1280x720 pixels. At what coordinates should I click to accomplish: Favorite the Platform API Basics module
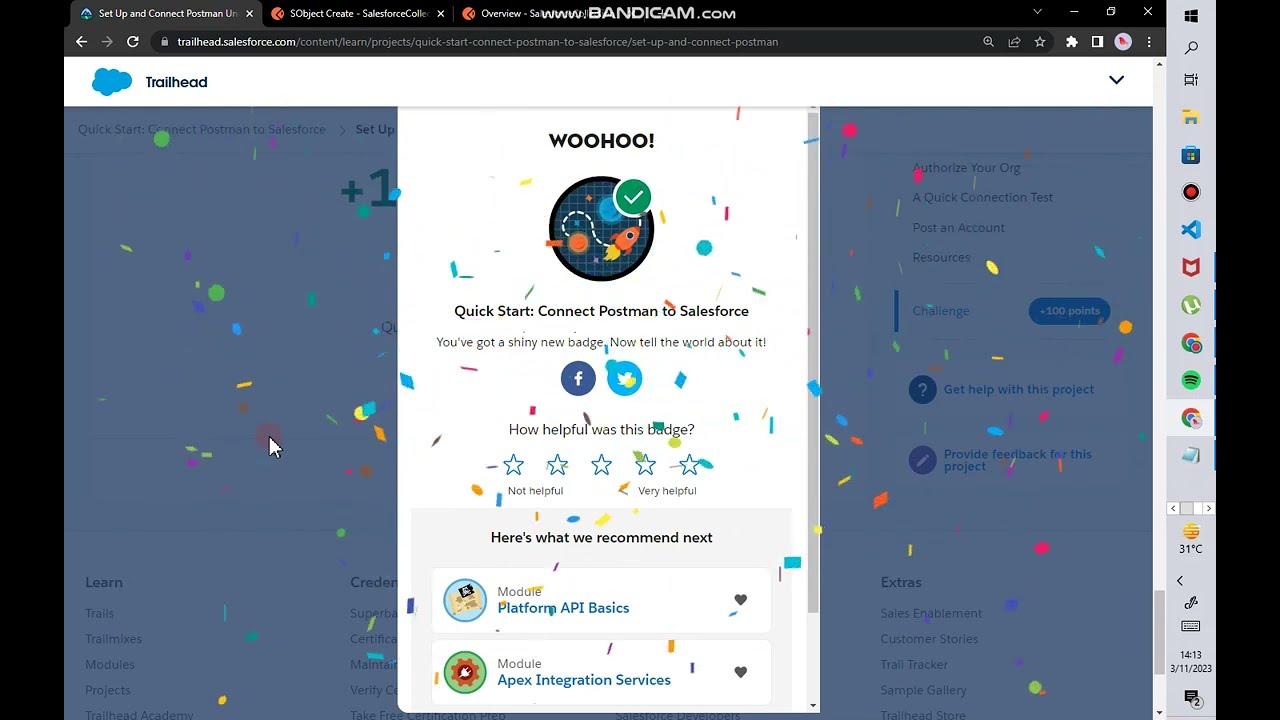click(740, 600)
